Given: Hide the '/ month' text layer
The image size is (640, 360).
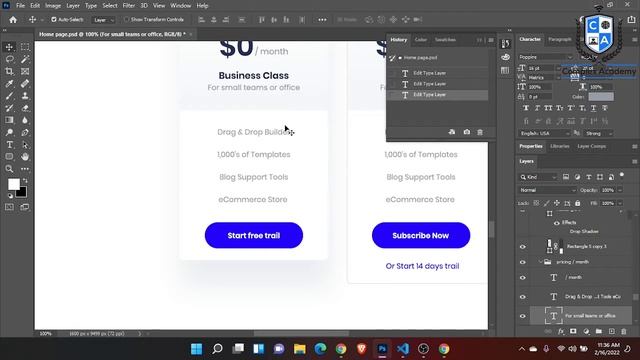Looking at the screenshot, I should point(523,278).
